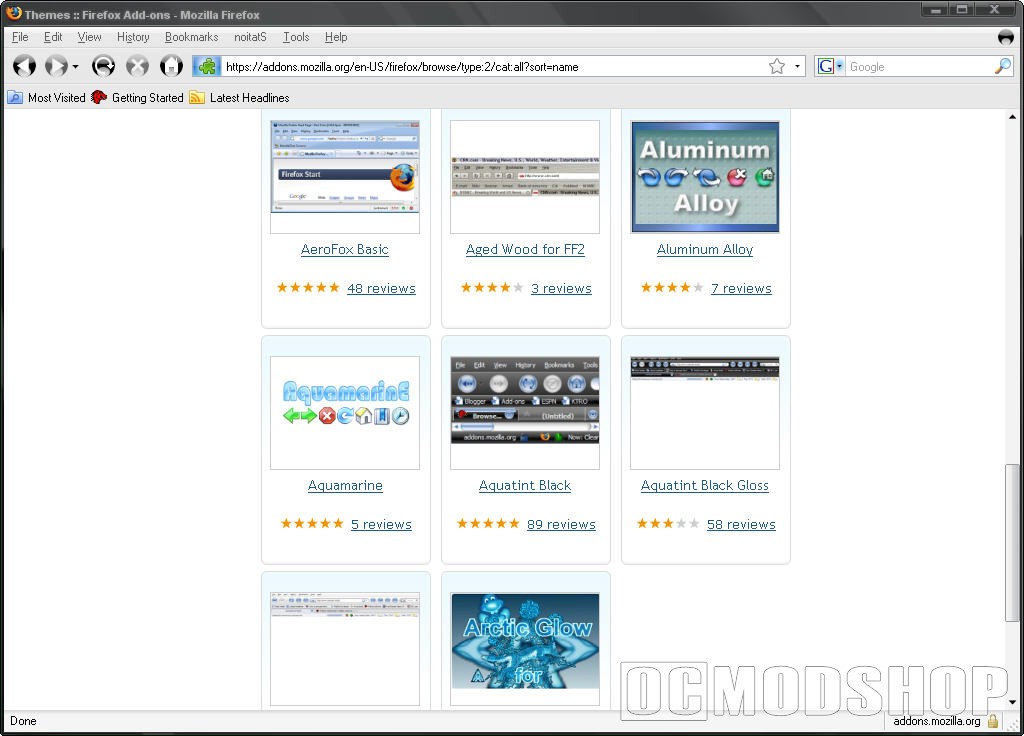1024x736 pixels.
Task: Click the scrollbar up arrow
Action: pyautogui.click(x=1012, y=117)
